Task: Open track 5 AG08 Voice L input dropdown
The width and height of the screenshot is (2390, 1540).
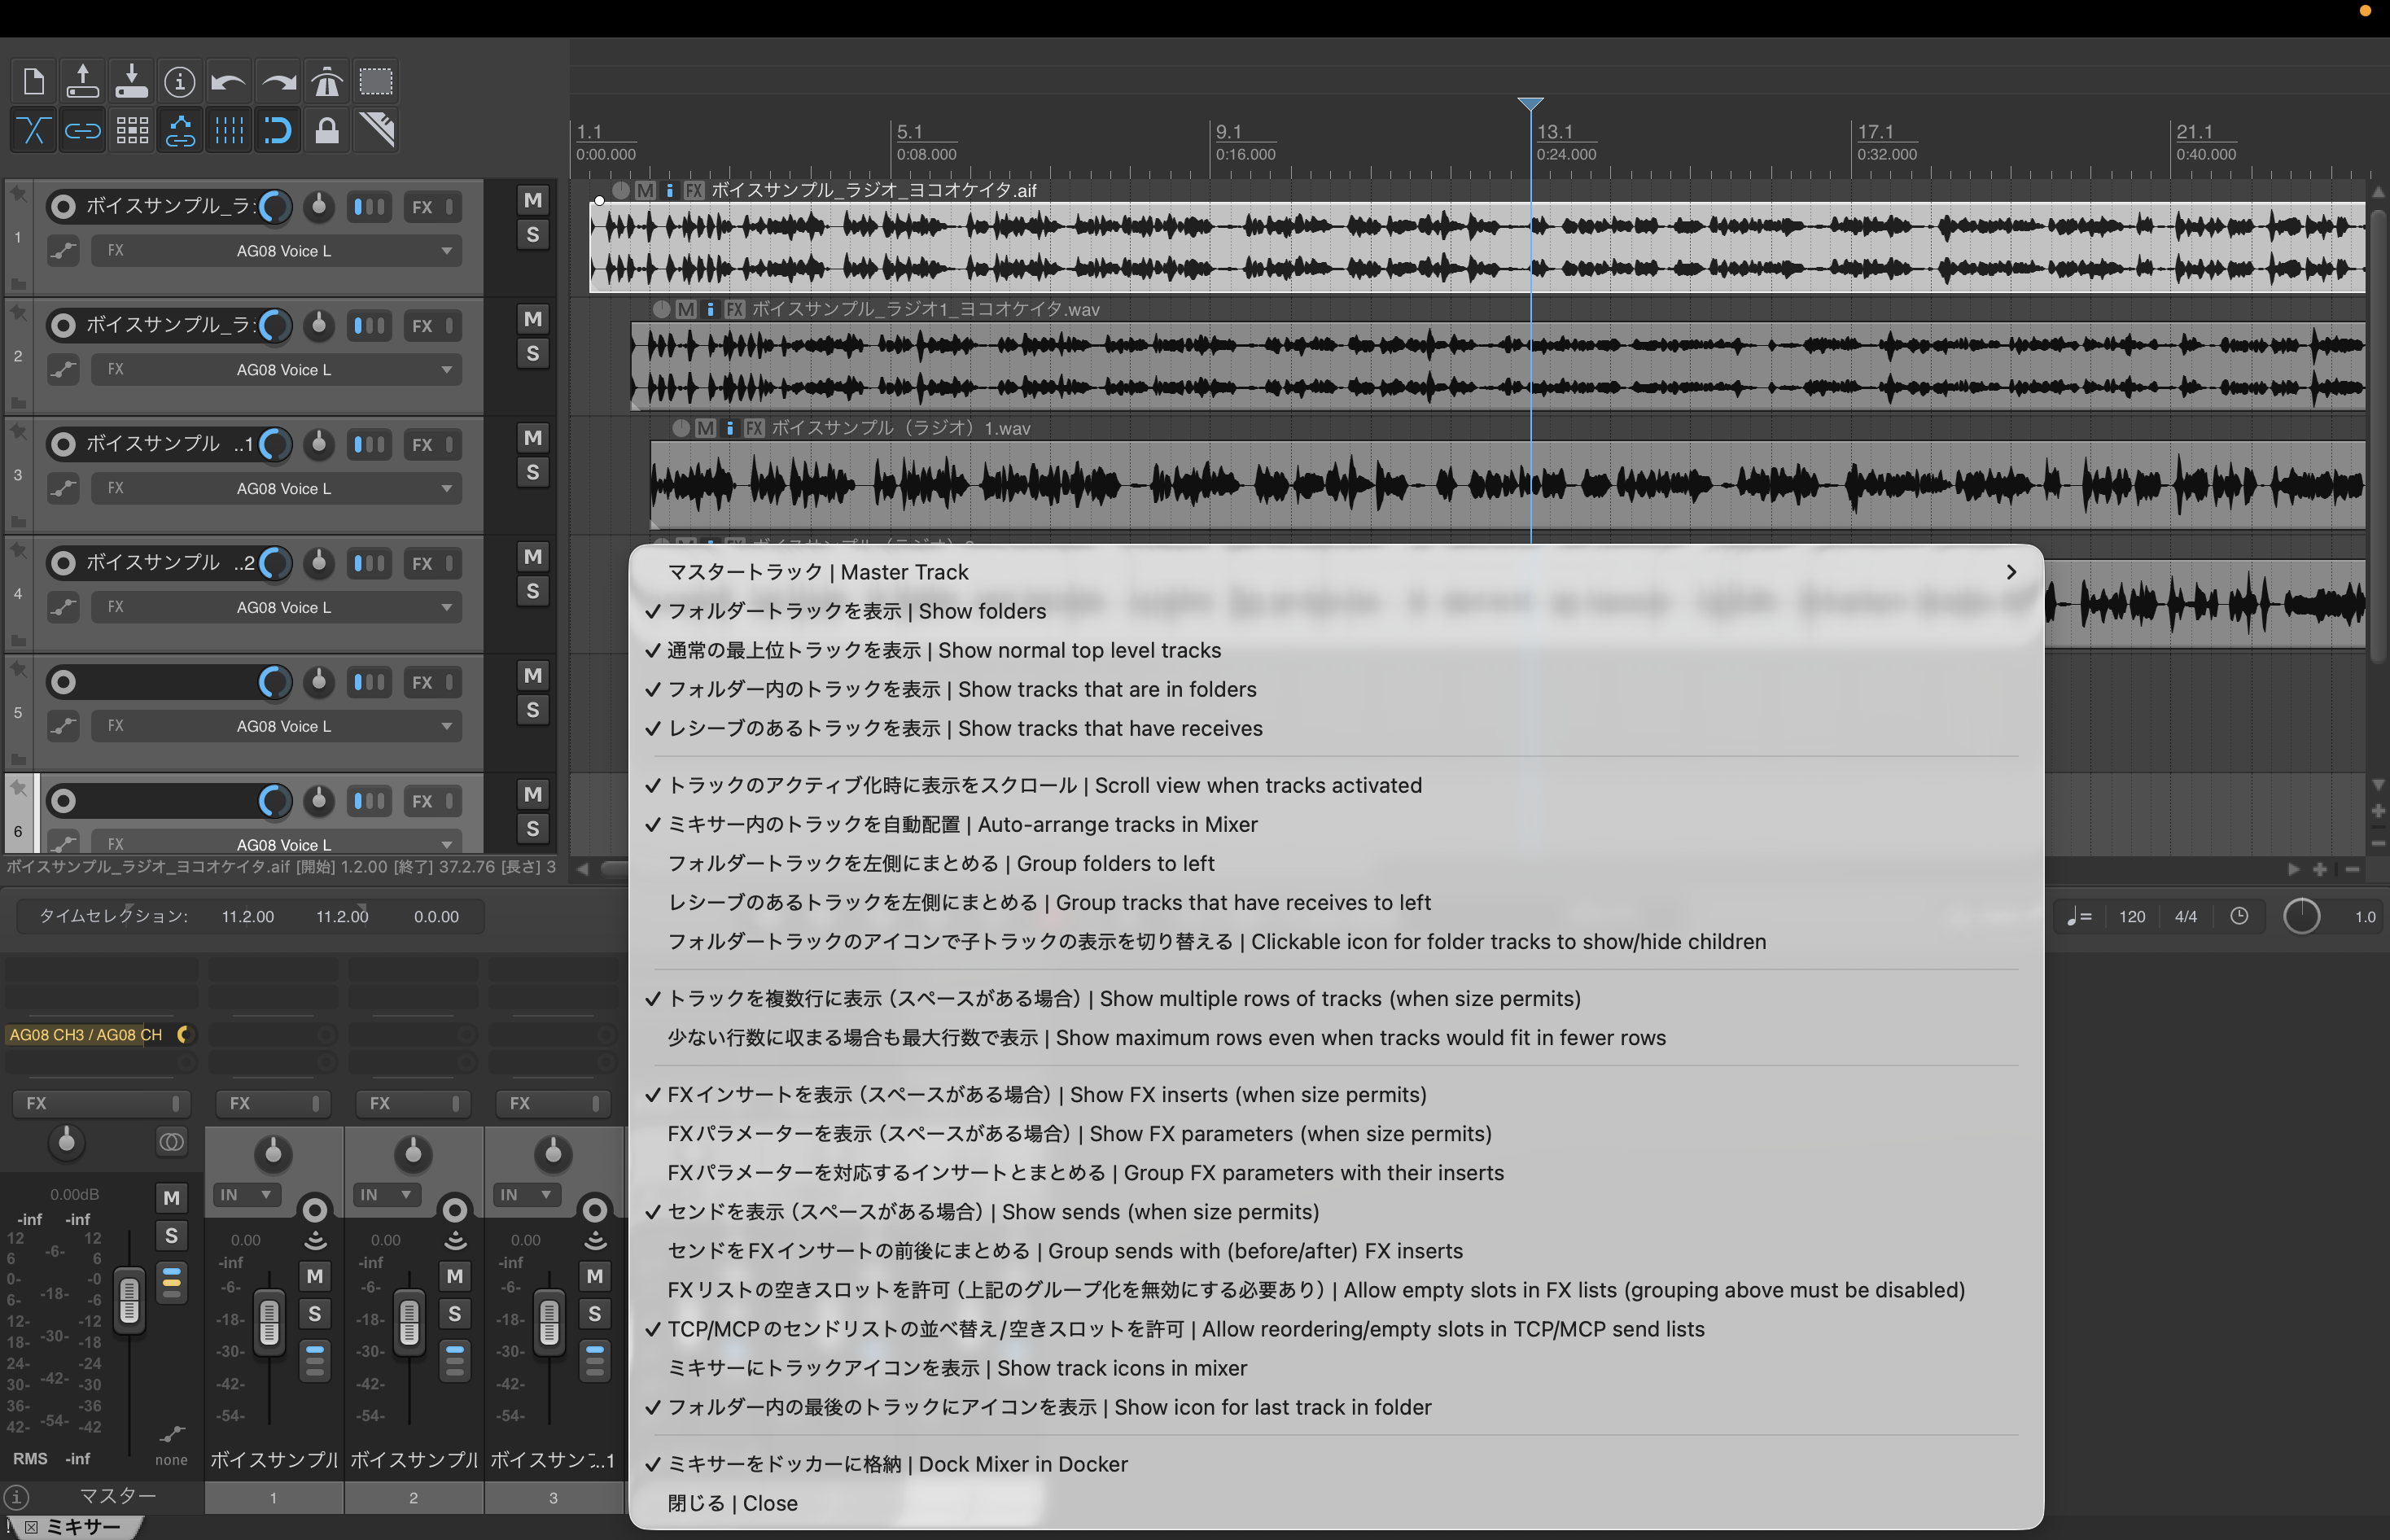Action: (x=277, y=726)
